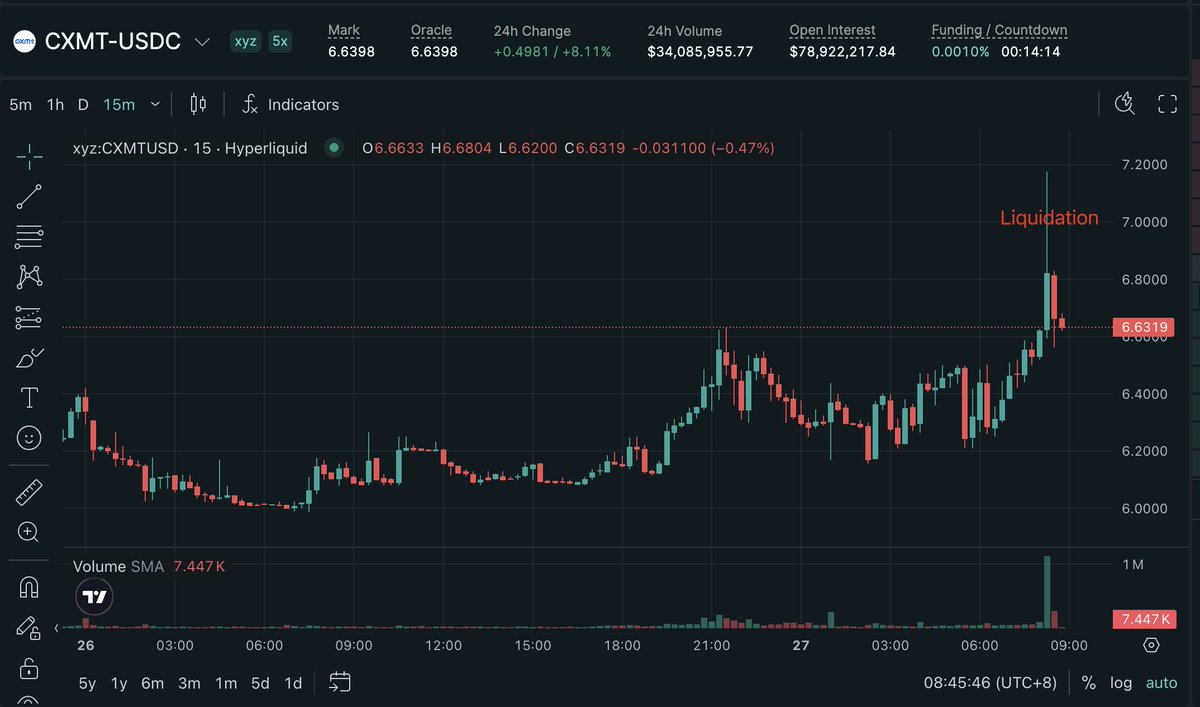Select the brush drawing tool

pos(29,358)
